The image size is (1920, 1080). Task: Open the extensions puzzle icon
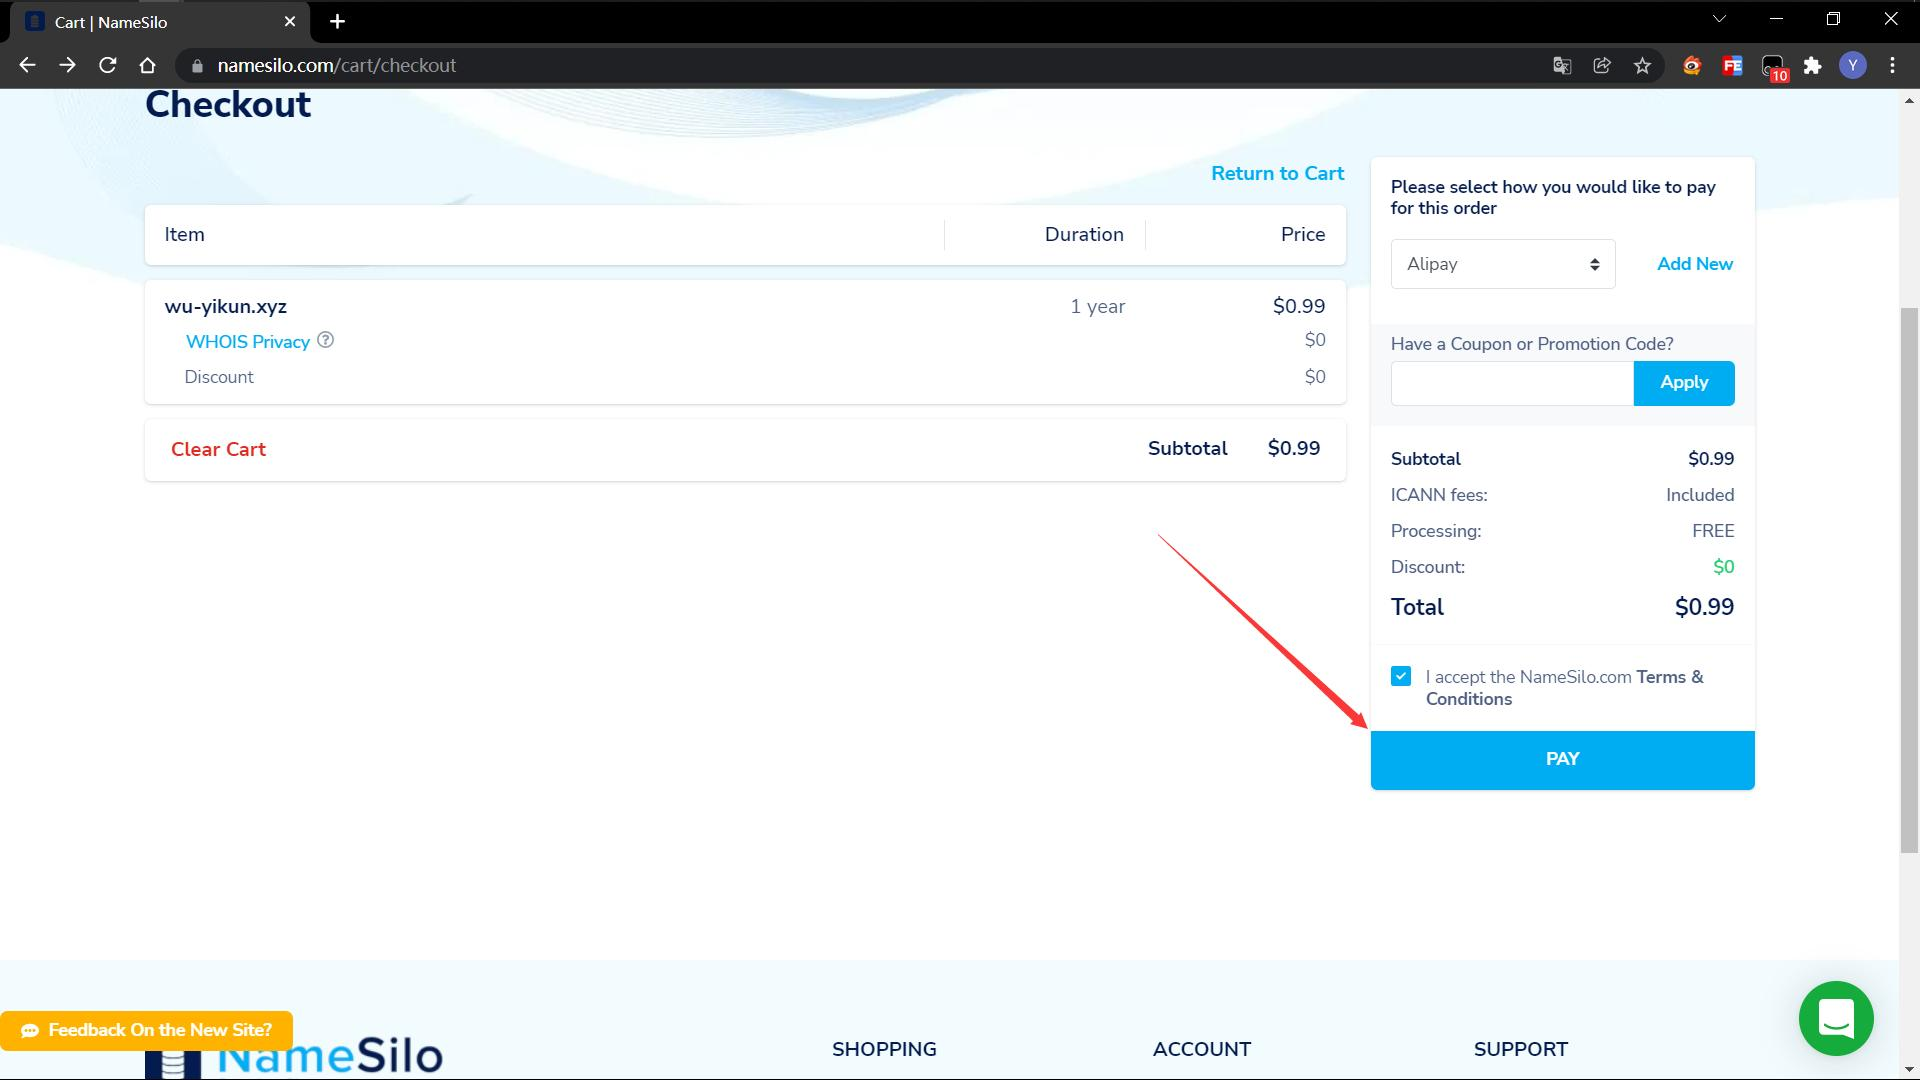[x=1812, y=66]
